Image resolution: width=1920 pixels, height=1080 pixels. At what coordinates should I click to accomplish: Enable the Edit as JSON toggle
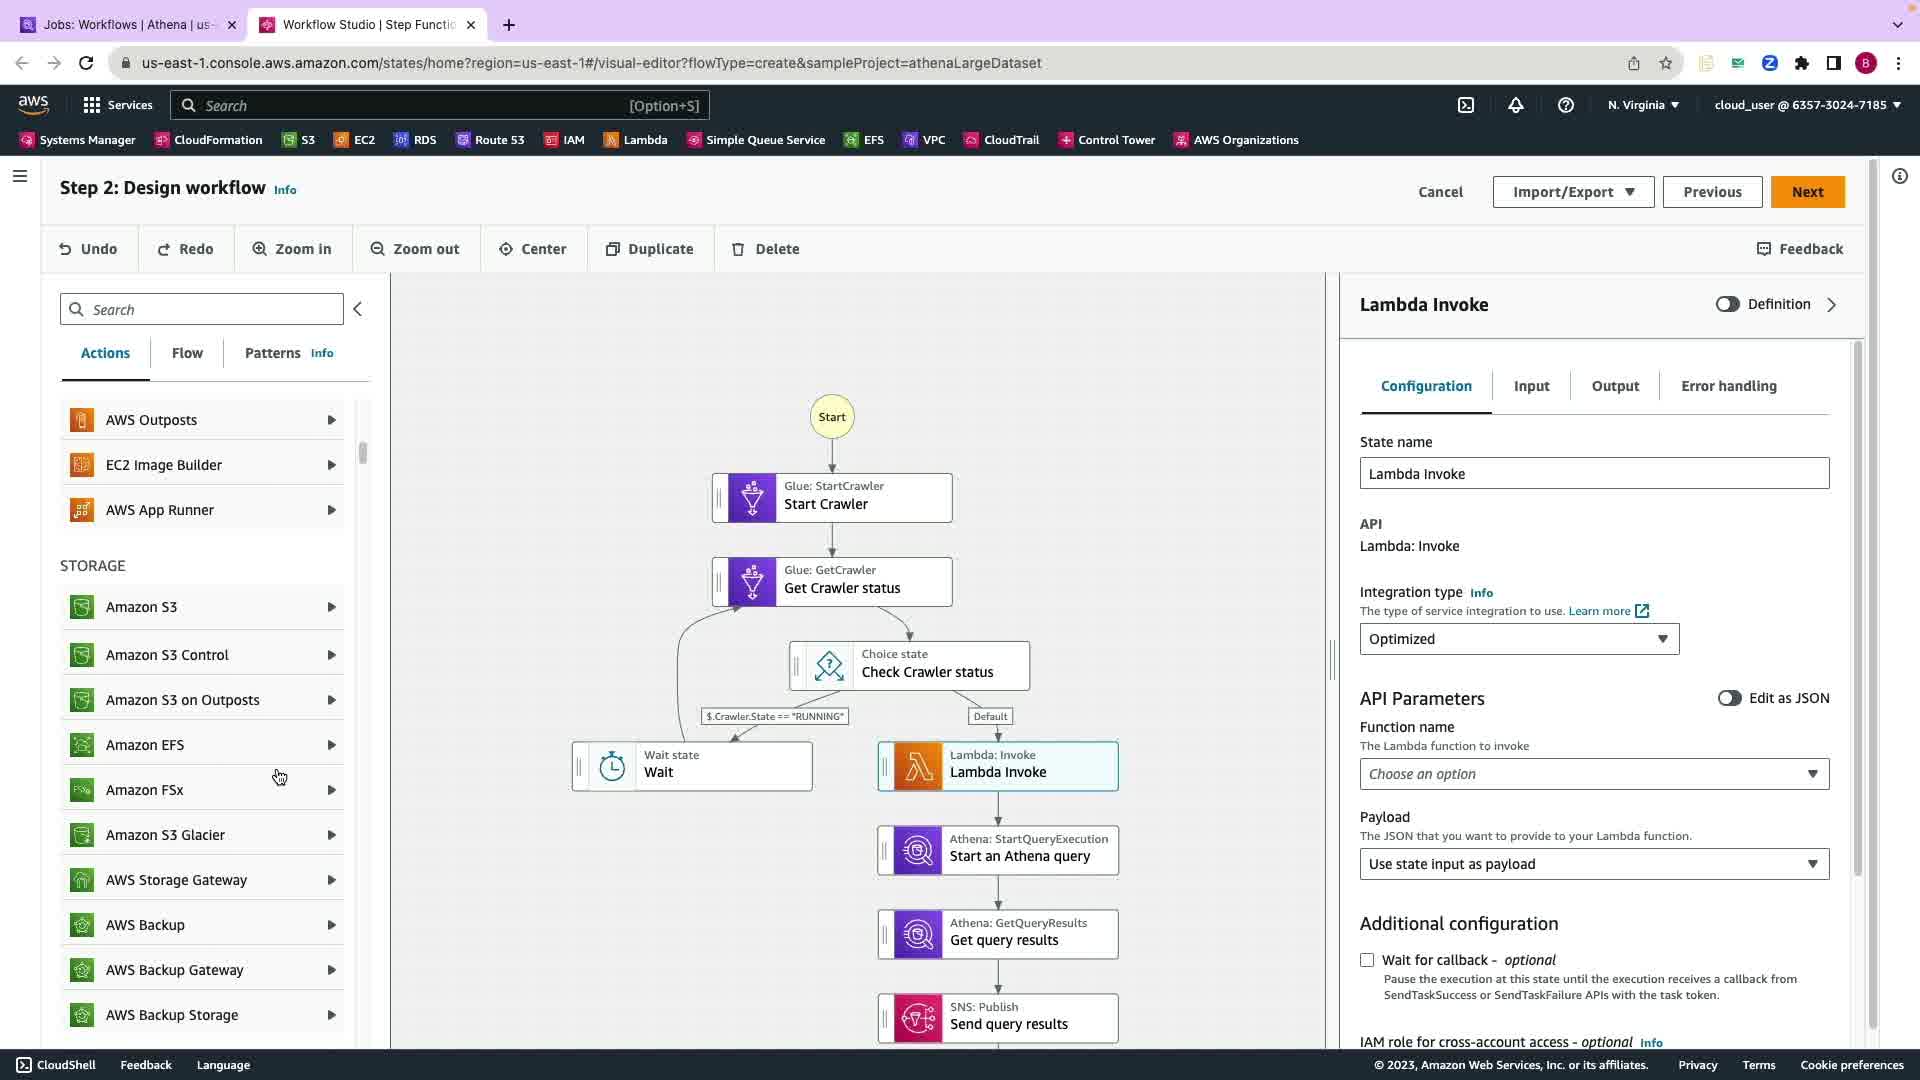click(1729, 699)
